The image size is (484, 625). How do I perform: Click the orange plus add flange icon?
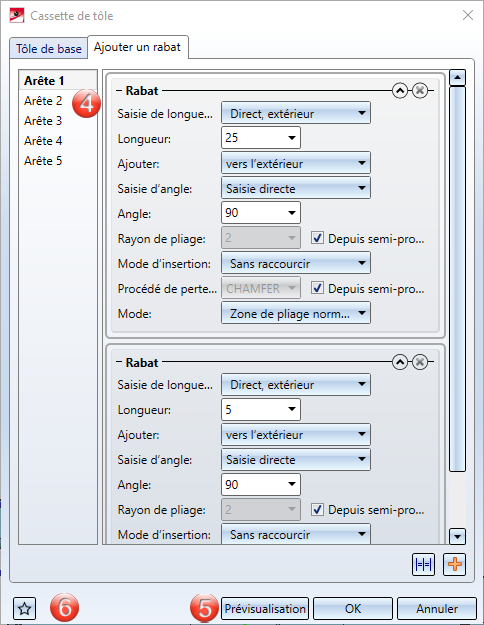tap(454, 564)
